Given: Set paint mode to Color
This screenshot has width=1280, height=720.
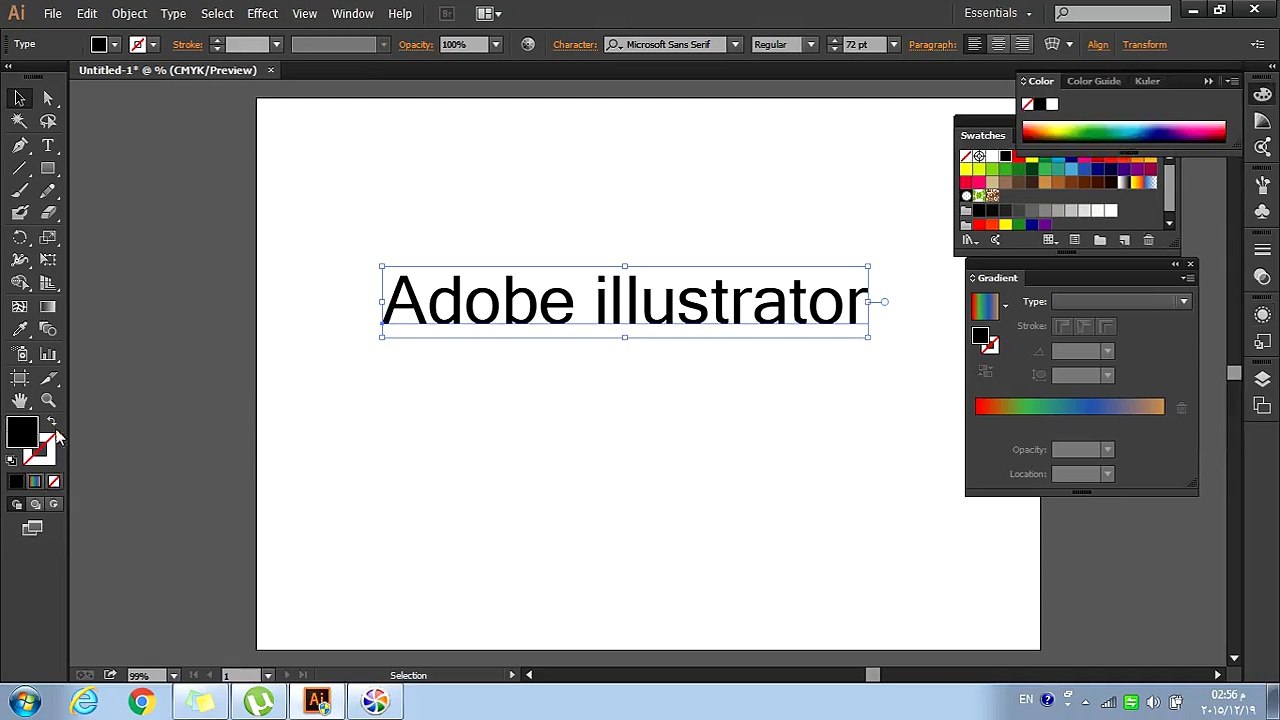Looking at the screenshot, I should click(x=16, y=482).
